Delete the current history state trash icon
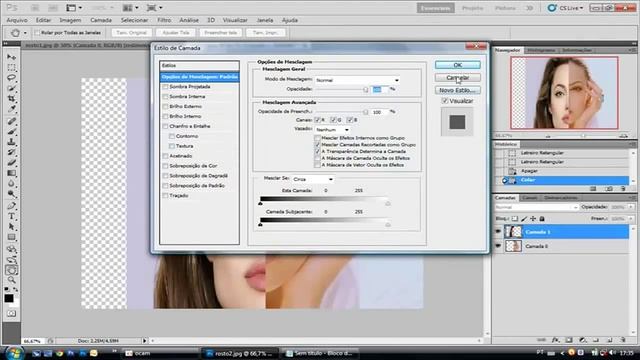Image resolution: width=640 pixels, height=360 pixels. point(623,189)
